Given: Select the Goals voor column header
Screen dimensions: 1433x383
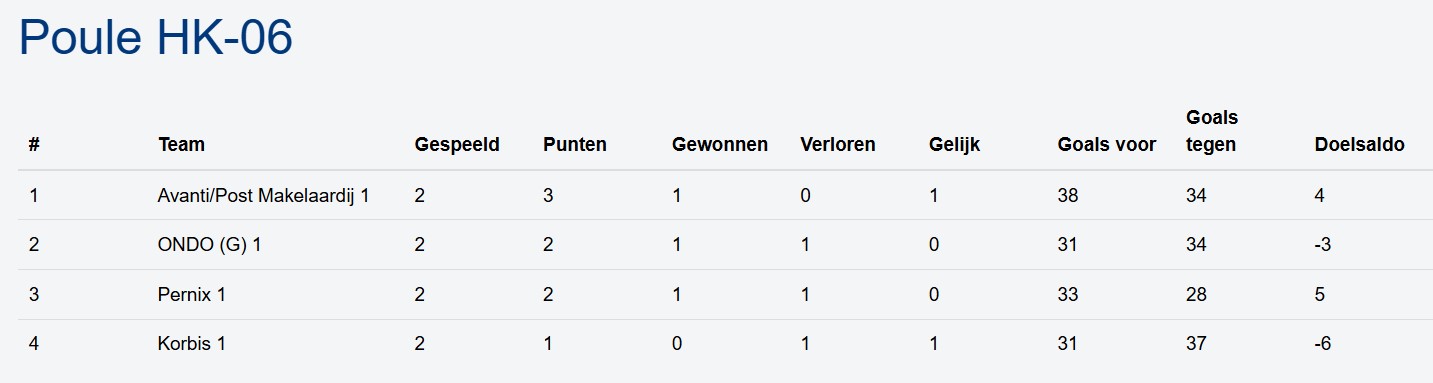Looking at the screenshot, I should [1107, 144].
